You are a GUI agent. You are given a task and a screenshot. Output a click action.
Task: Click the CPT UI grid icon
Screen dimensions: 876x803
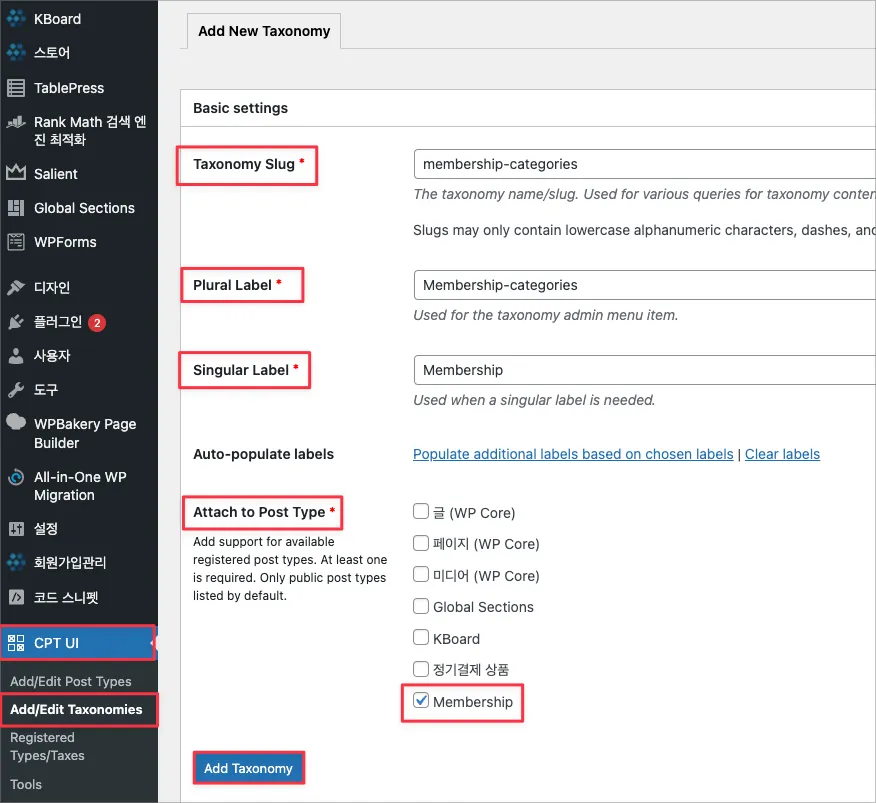click(16, 643)
